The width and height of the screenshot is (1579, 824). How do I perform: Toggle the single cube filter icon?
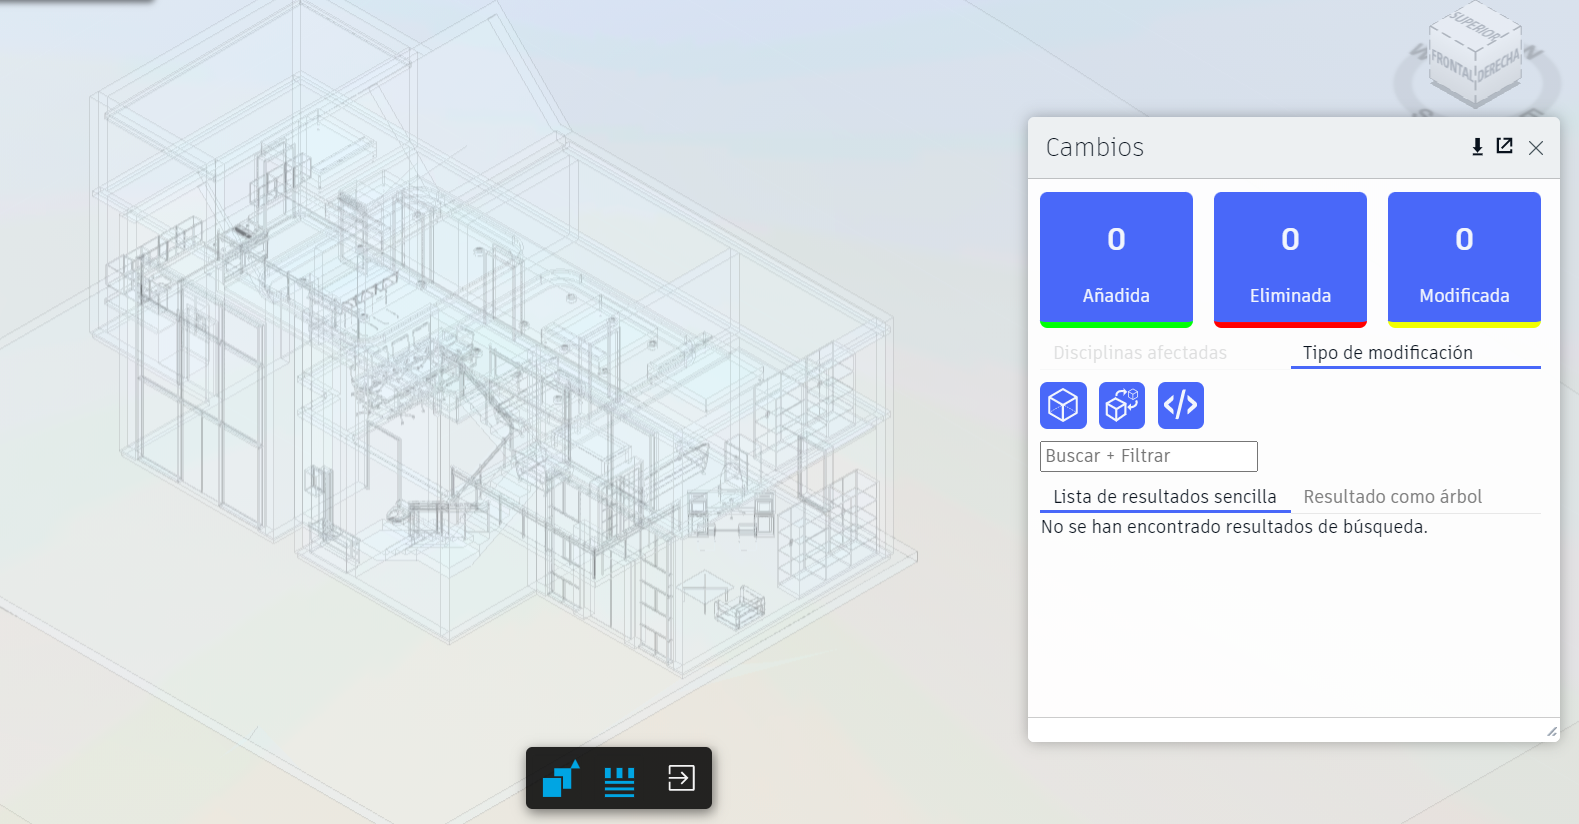(1063, 405)
